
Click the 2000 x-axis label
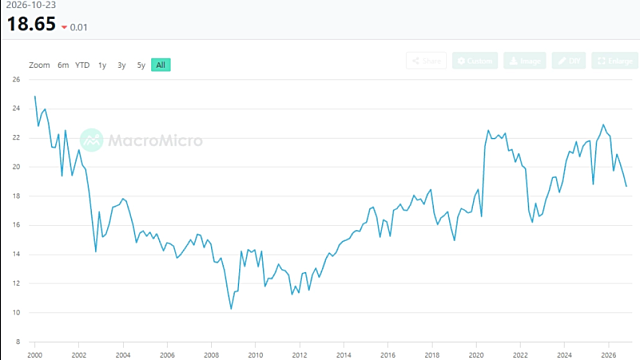point(35,355)
